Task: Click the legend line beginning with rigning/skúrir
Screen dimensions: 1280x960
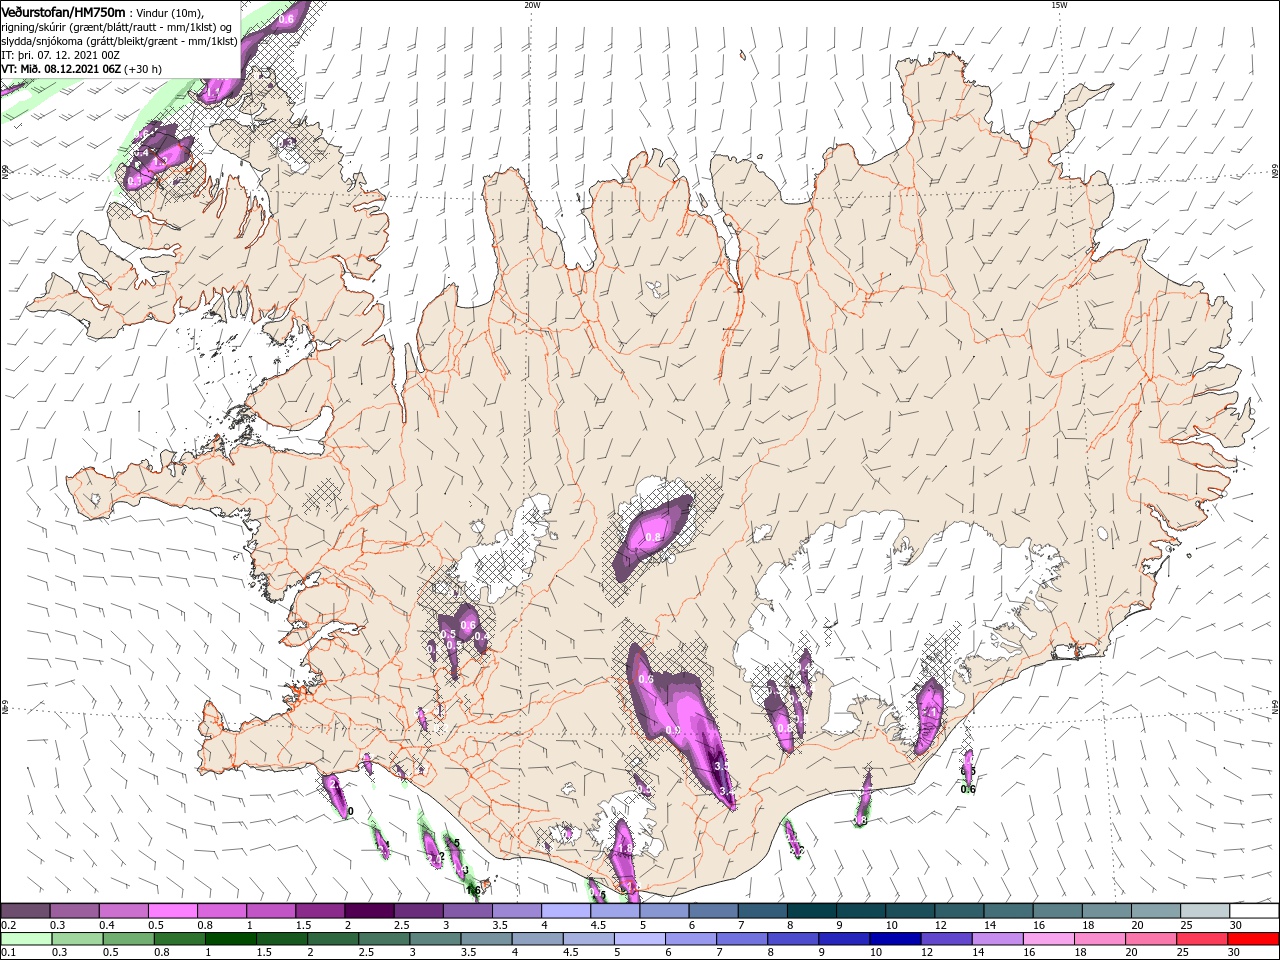Action: click(x=117, y=27)
